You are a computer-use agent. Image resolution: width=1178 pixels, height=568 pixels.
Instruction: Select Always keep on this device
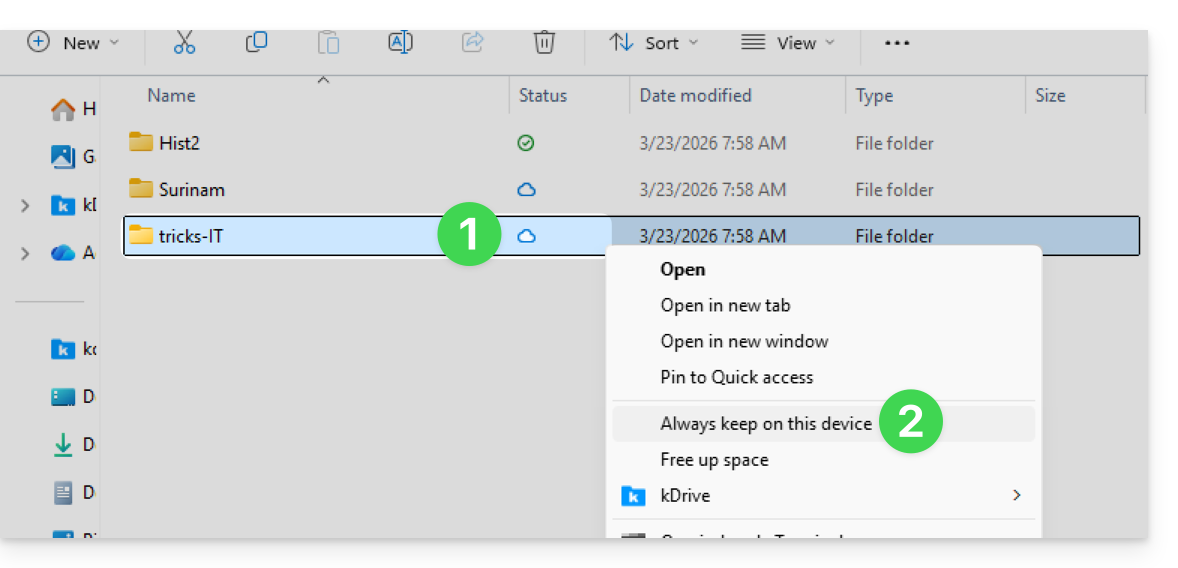[x=766, y=424]
